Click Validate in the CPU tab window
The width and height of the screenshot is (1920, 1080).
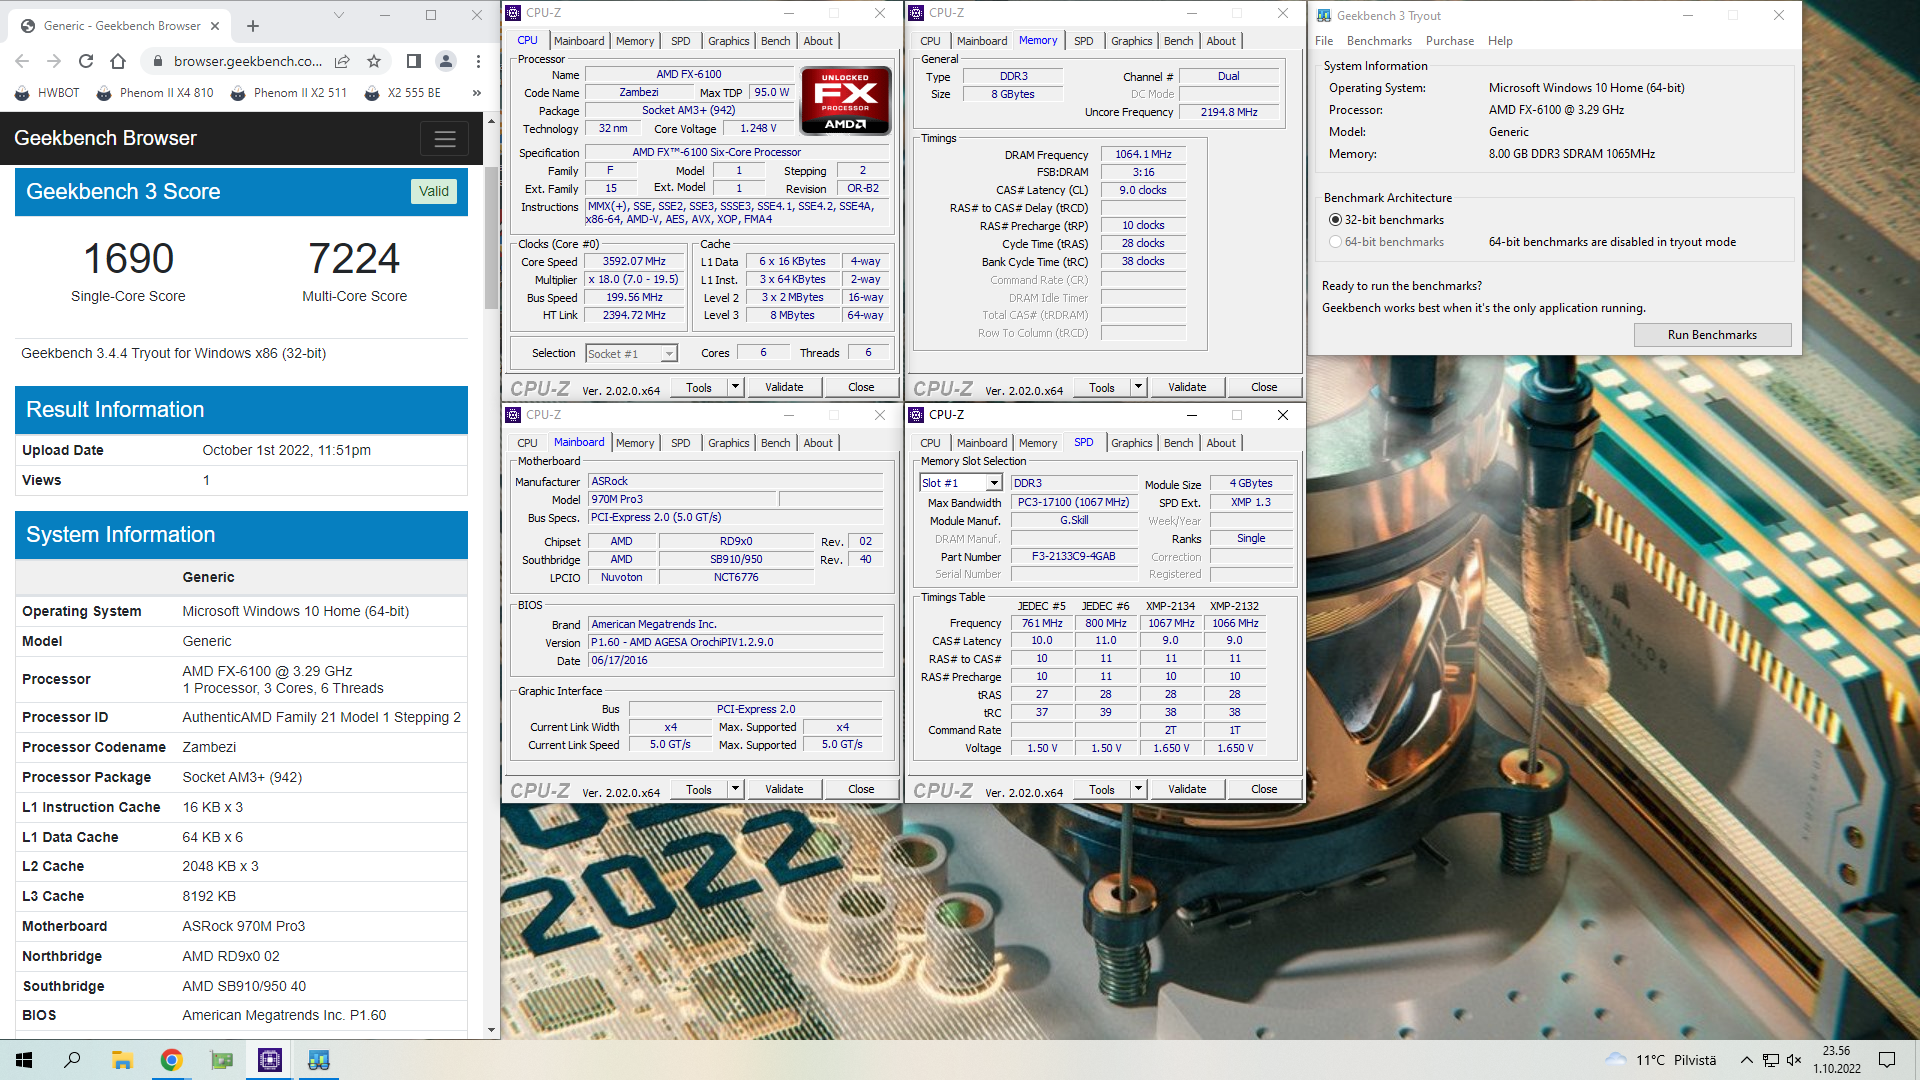coord(784,387)
